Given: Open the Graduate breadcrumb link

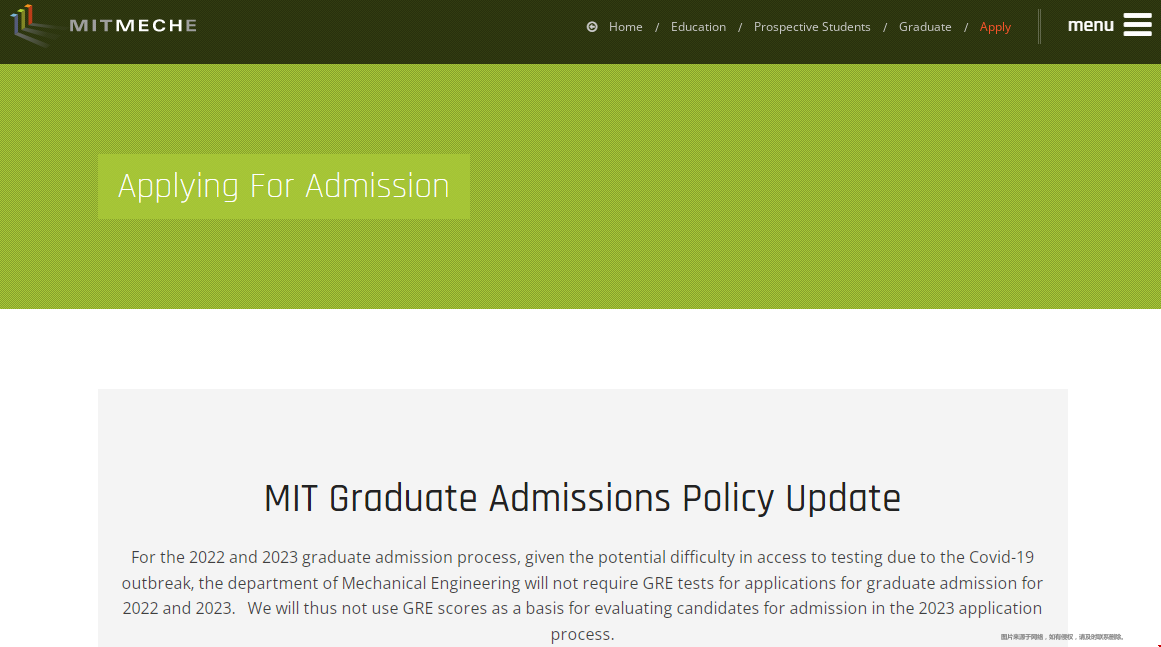Looking at the screenshot, I should coord(925,27).
